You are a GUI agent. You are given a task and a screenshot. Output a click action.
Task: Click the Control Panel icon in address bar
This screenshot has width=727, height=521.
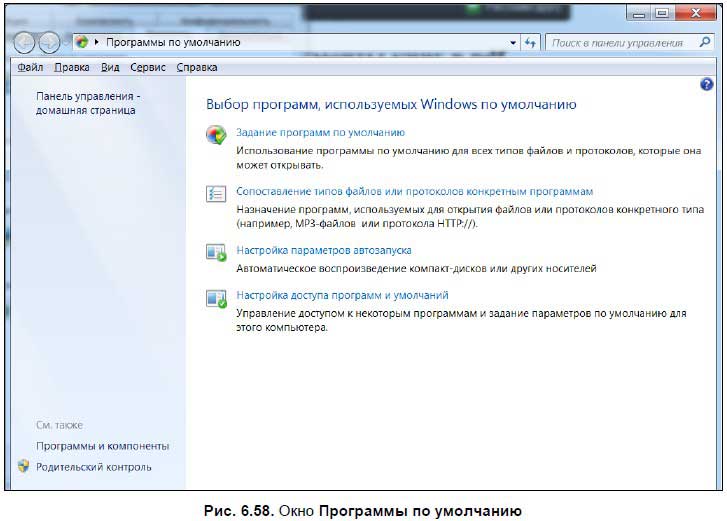[83, 42]
